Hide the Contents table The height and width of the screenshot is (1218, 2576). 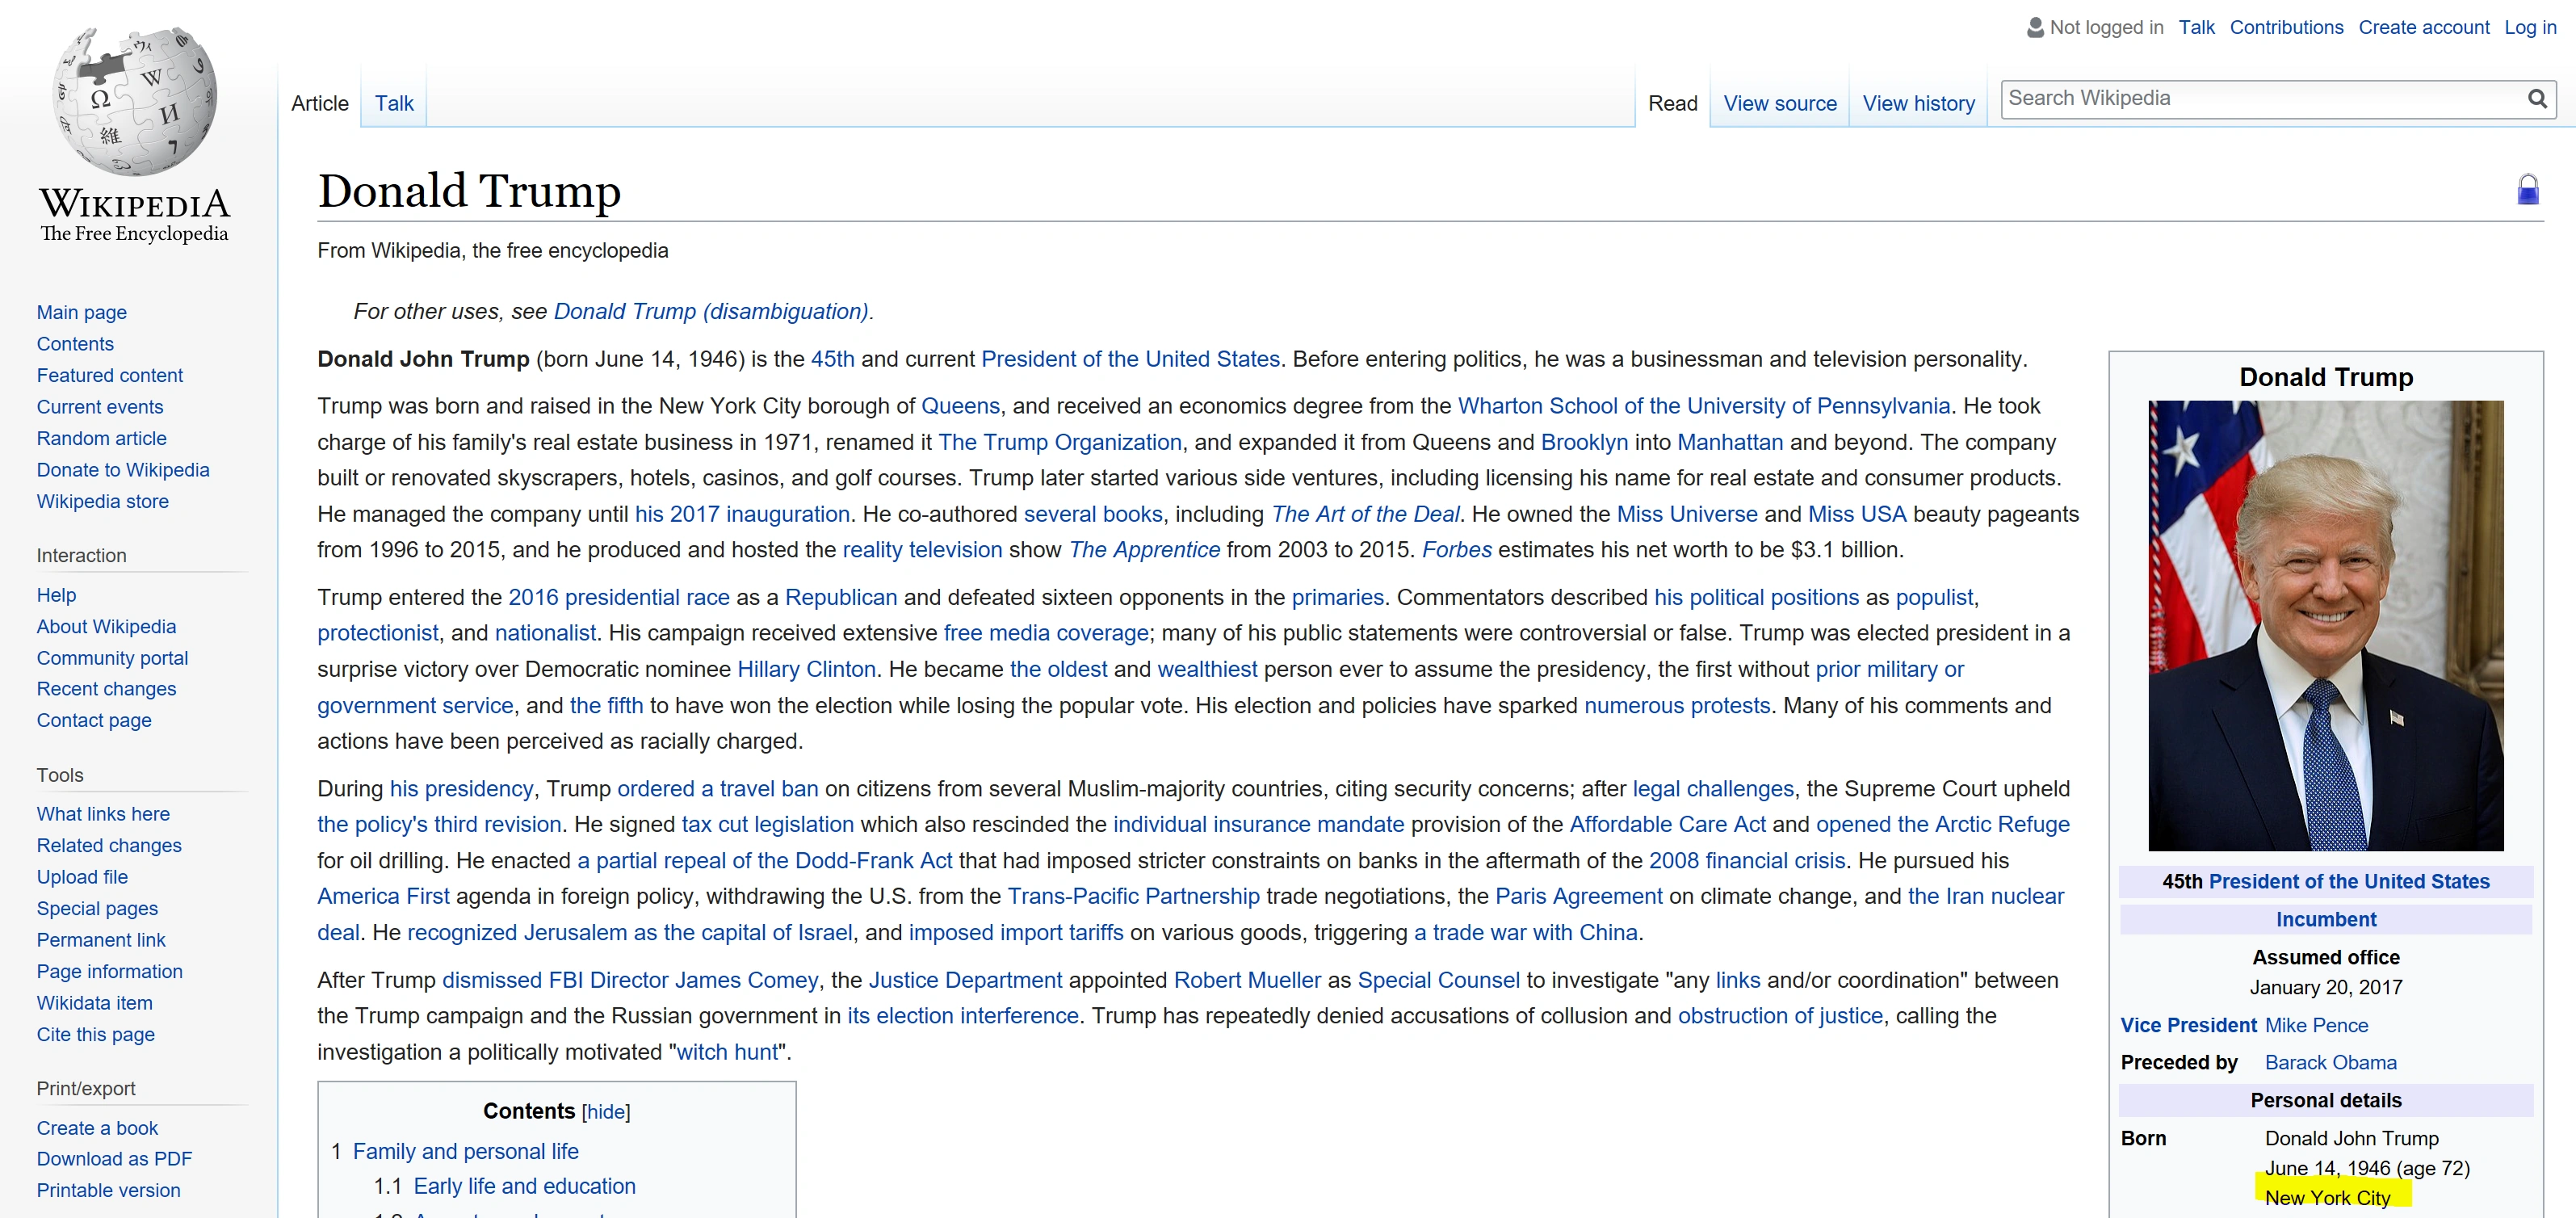[x=605, y=1111]
